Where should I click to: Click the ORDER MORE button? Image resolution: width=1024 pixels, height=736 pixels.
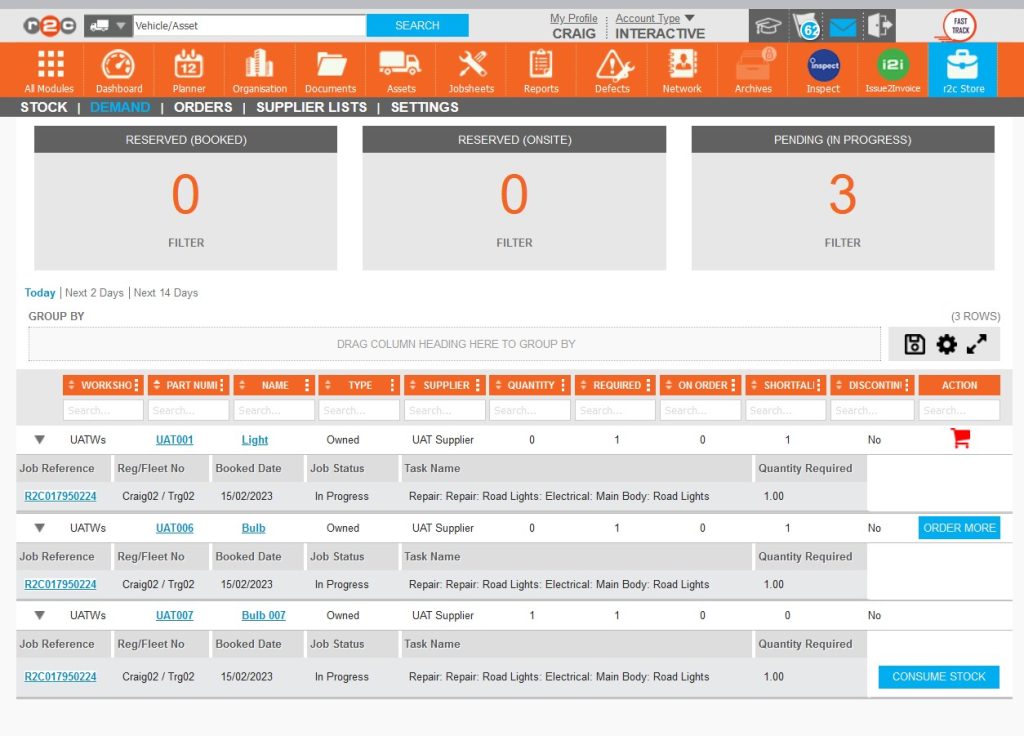(x=959, y=528)
